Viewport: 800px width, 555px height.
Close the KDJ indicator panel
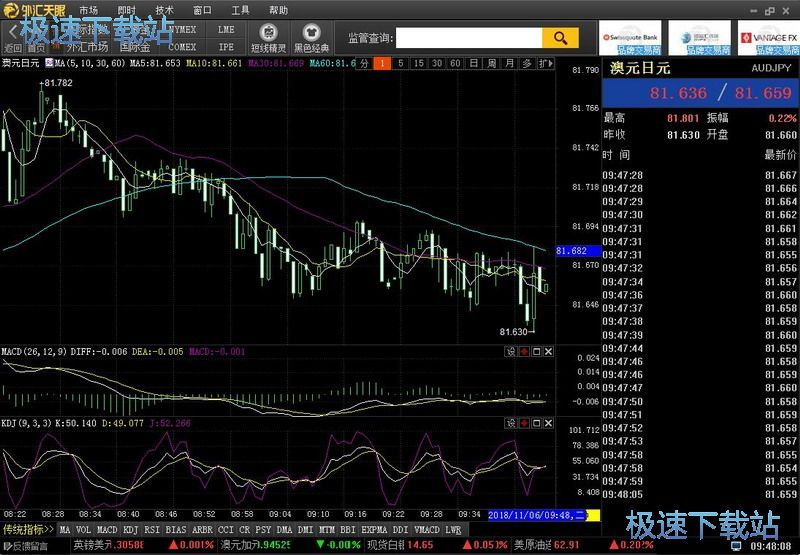point(548,423)
